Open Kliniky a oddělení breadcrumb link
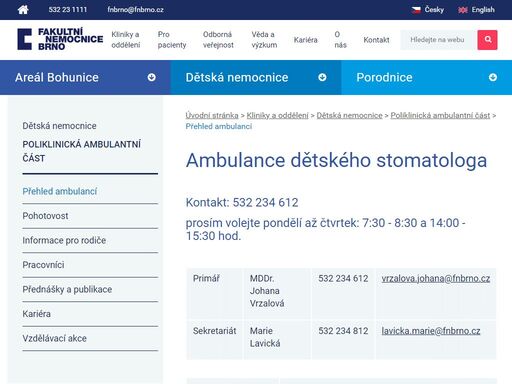 click(x=278, y=115)
